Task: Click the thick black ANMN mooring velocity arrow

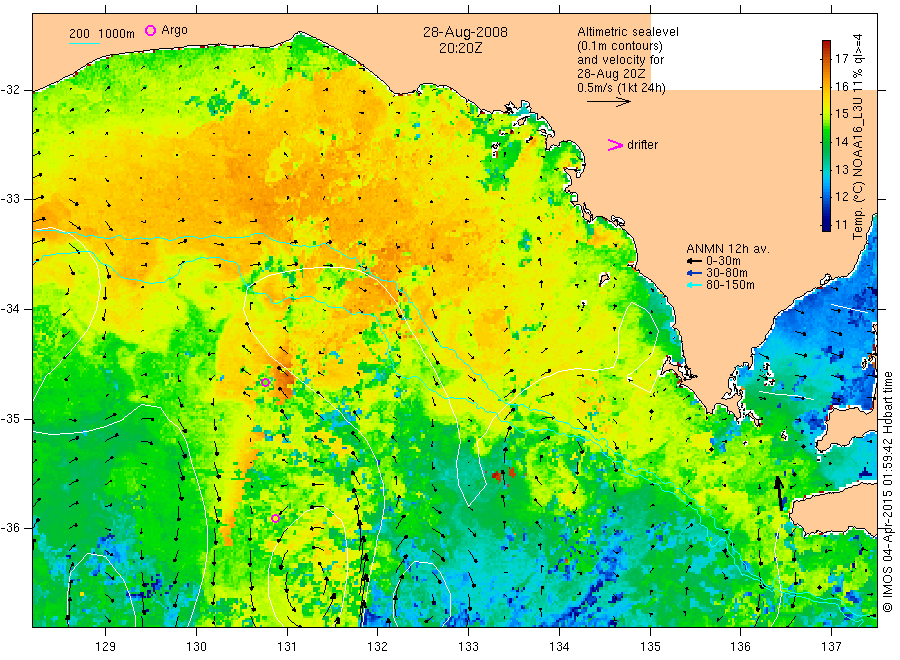Action: 779,493
